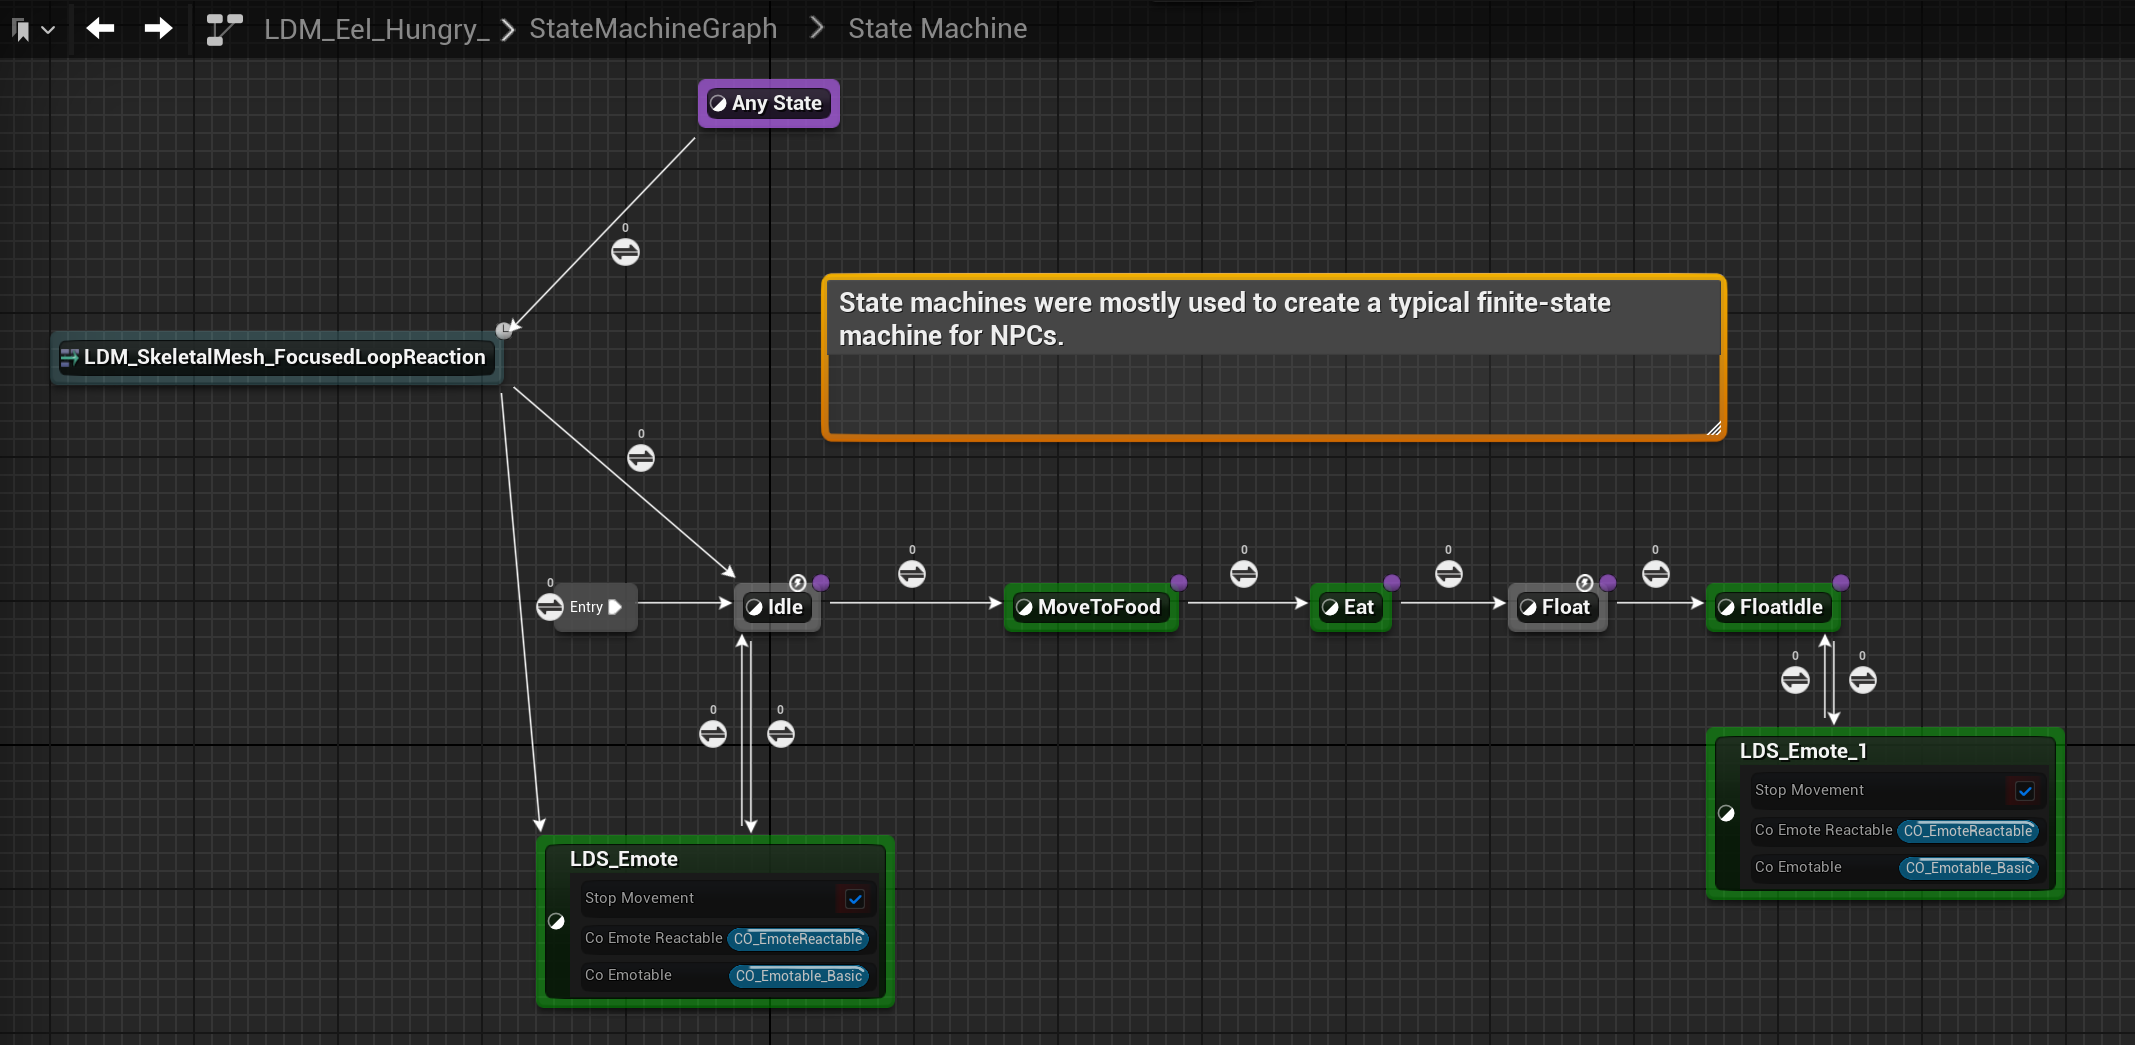Viewport: 2135px width, 1045px height.
Task: Click purple pin on FloatIdle node
Action: 1841,583
